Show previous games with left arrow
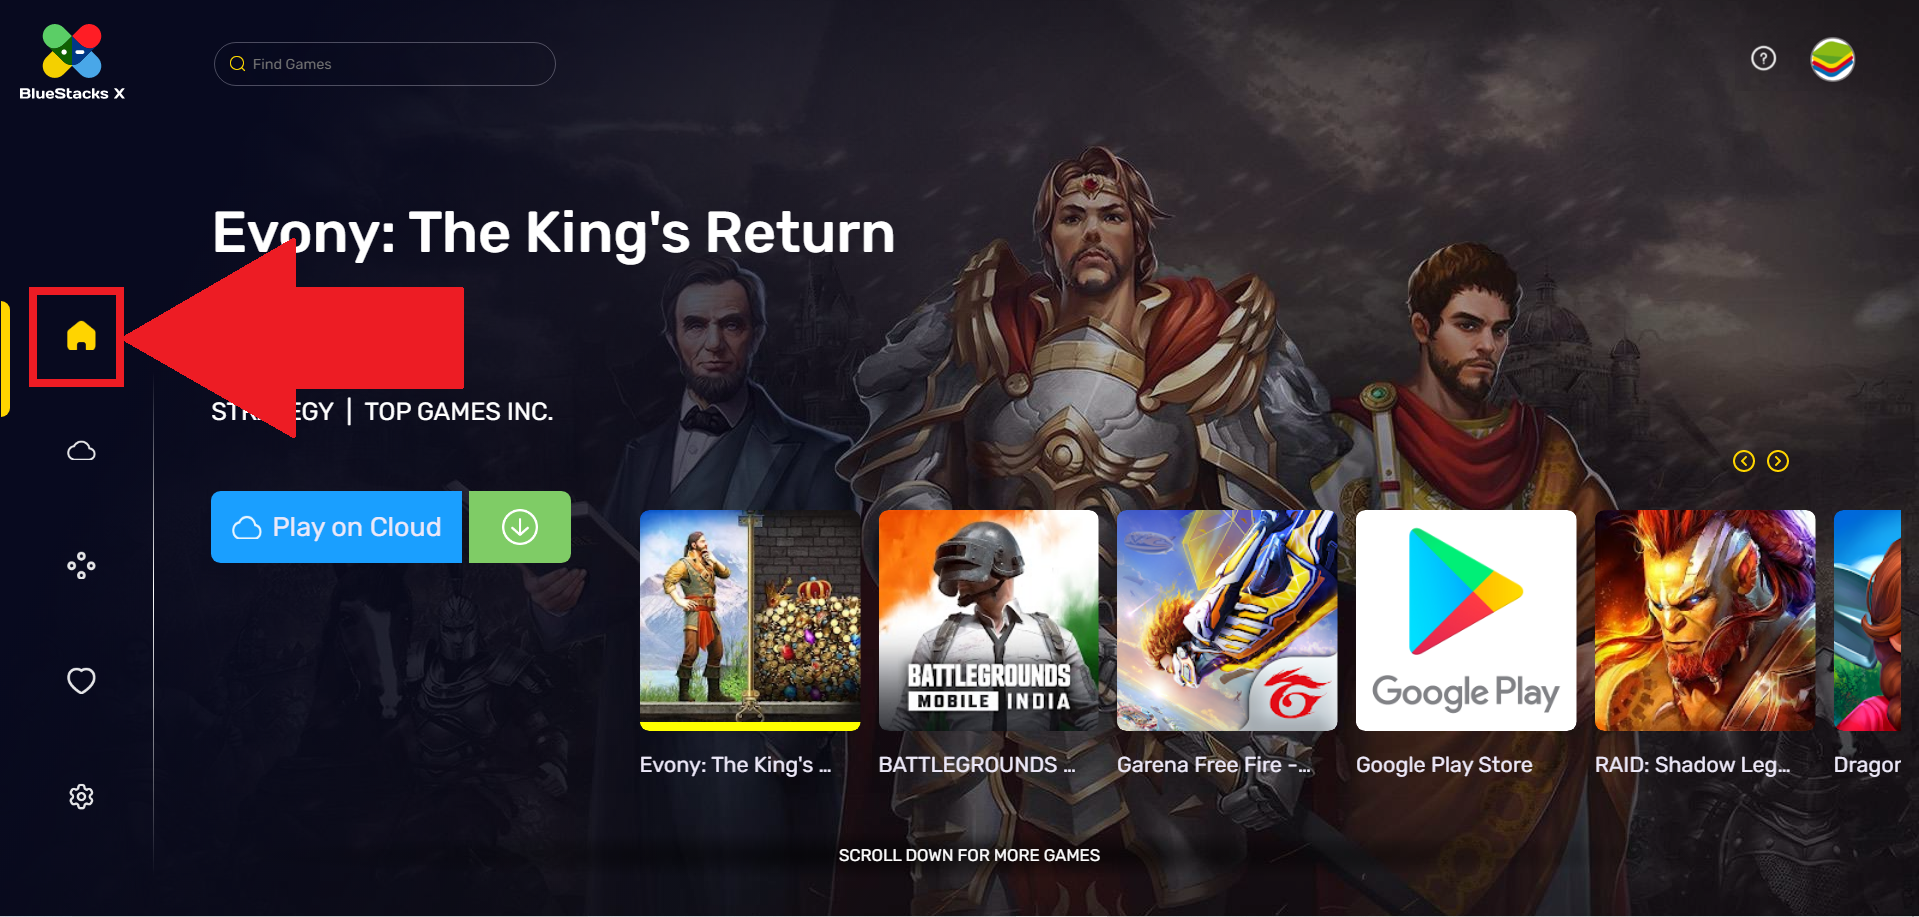This screenshot has width=1919, height=917. click(x=1743, y=461)
